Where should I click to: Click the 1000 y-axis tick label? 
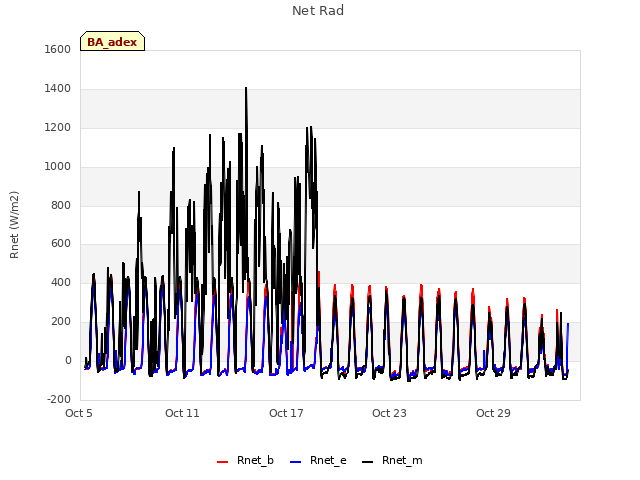click(x=58, y=167)
